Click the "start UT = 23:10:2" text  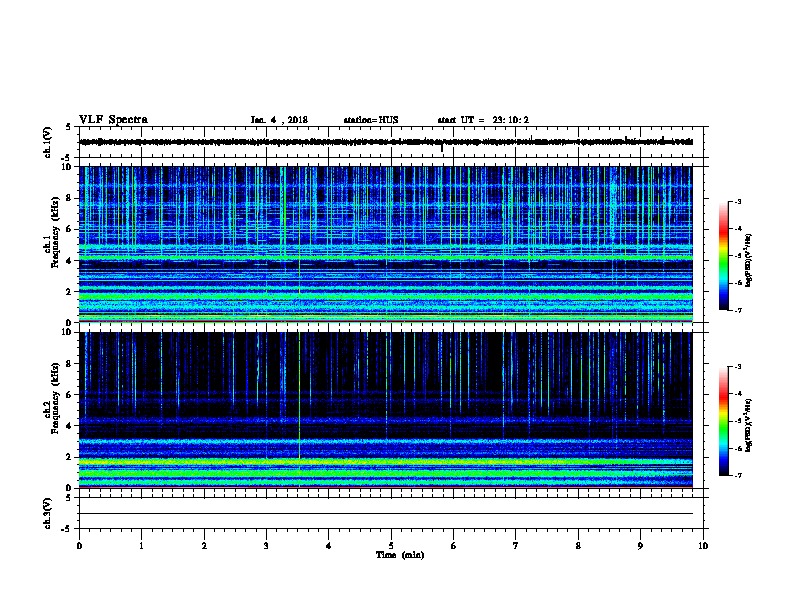coord(483,120)
